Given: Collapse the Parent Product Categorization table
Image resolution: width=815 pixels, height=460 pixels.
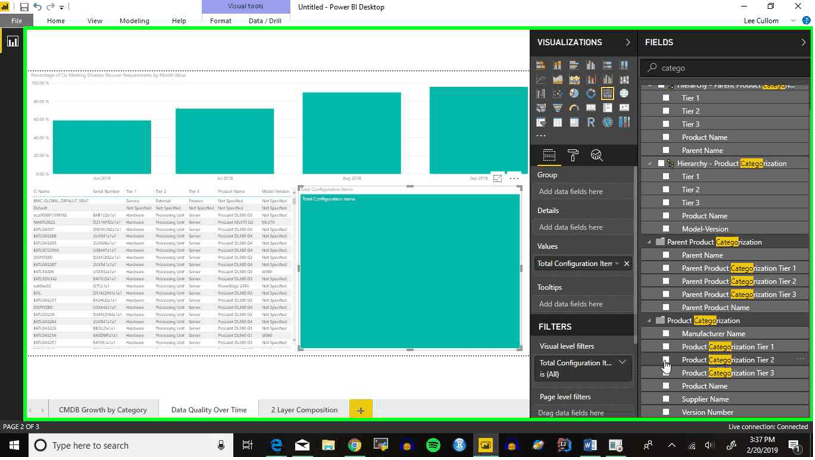Looking at the screenshot, I should pyautogui.click(x=649, y=242).
